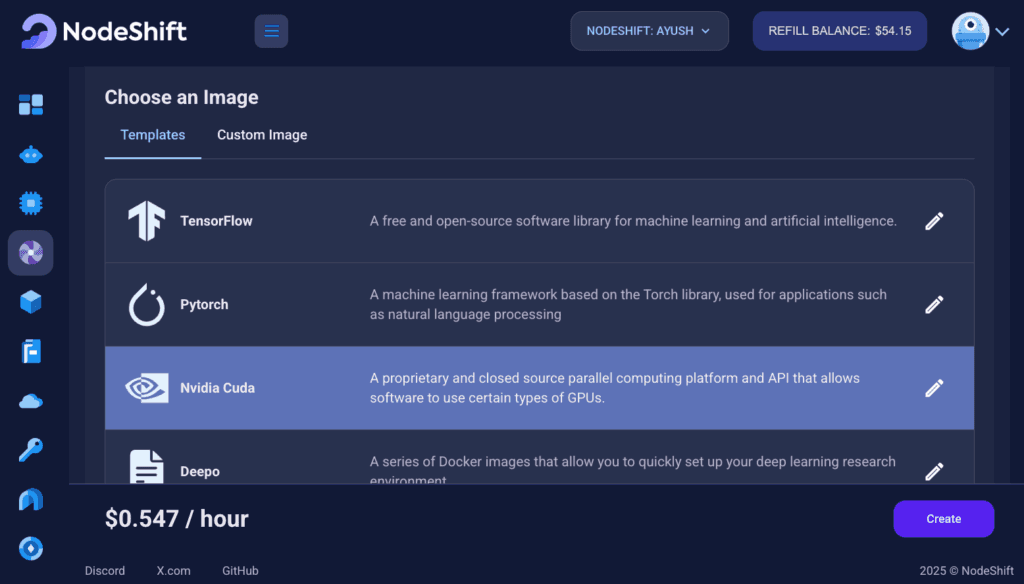Edit the Nvidia Cuda template with pencil icon
Image resolution: width=1024 pixels, height=584 pixels.
pyautogui.click(x=934, y=388)
